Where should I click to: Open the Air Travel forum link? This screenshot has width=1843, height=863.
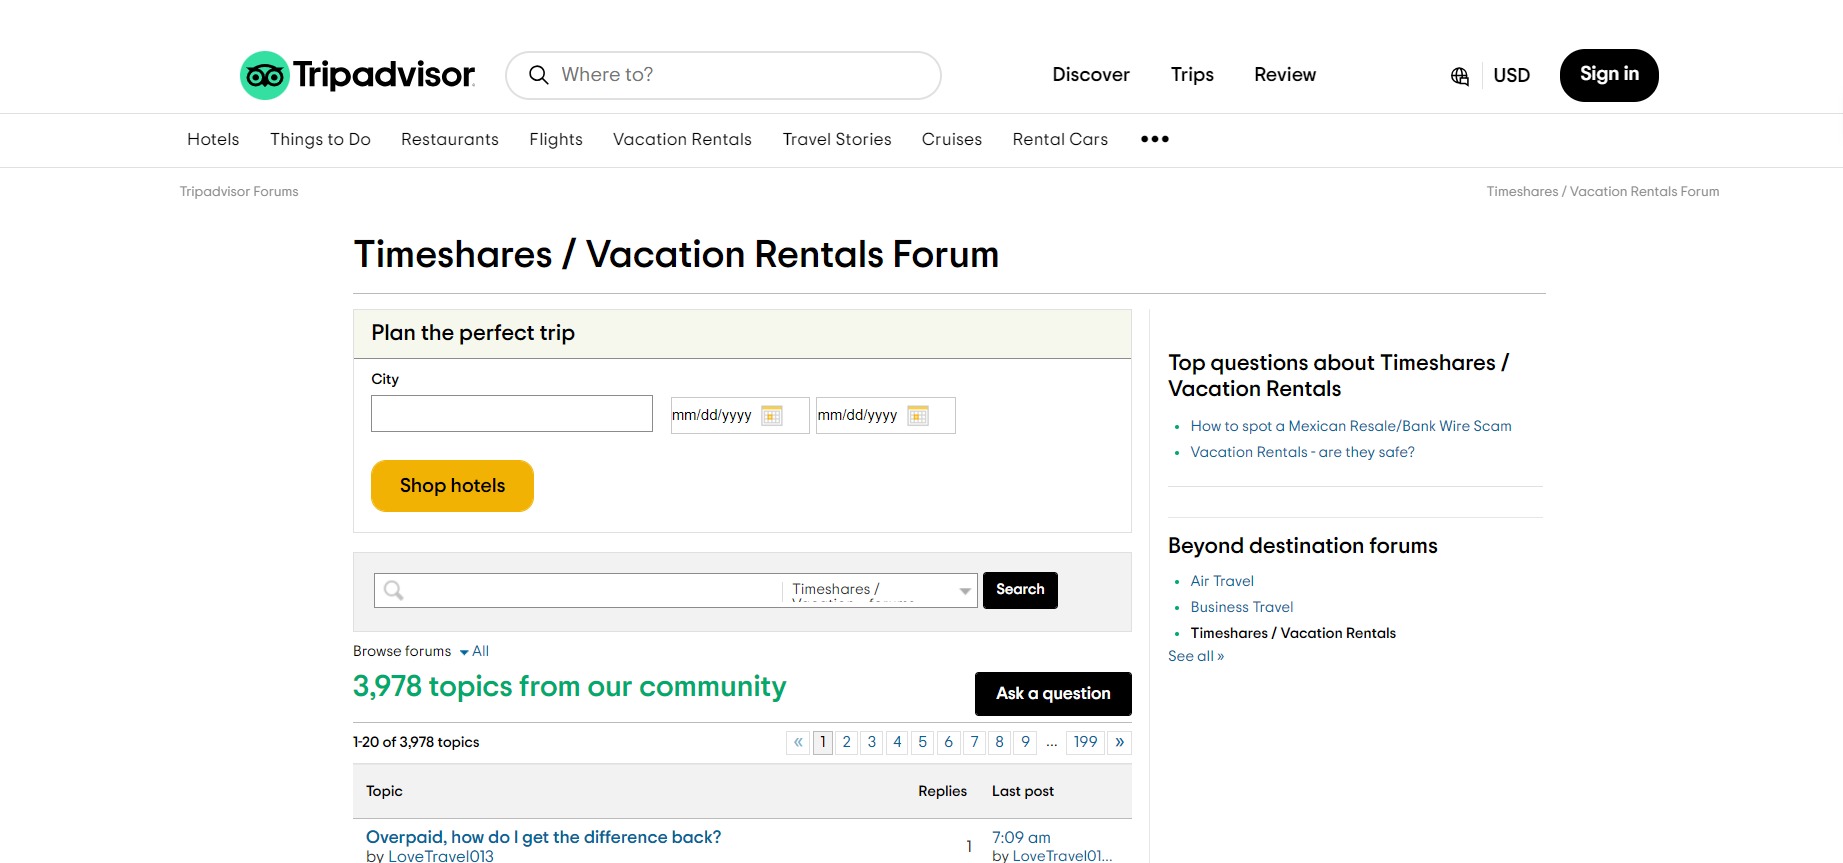pyautogui.click(x=1222, y=581)
